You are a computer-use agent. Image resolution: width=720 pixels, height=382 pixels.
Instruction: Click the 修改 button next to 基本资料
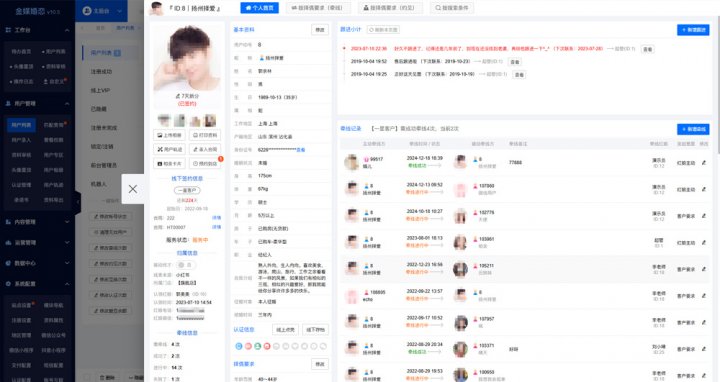320,30
